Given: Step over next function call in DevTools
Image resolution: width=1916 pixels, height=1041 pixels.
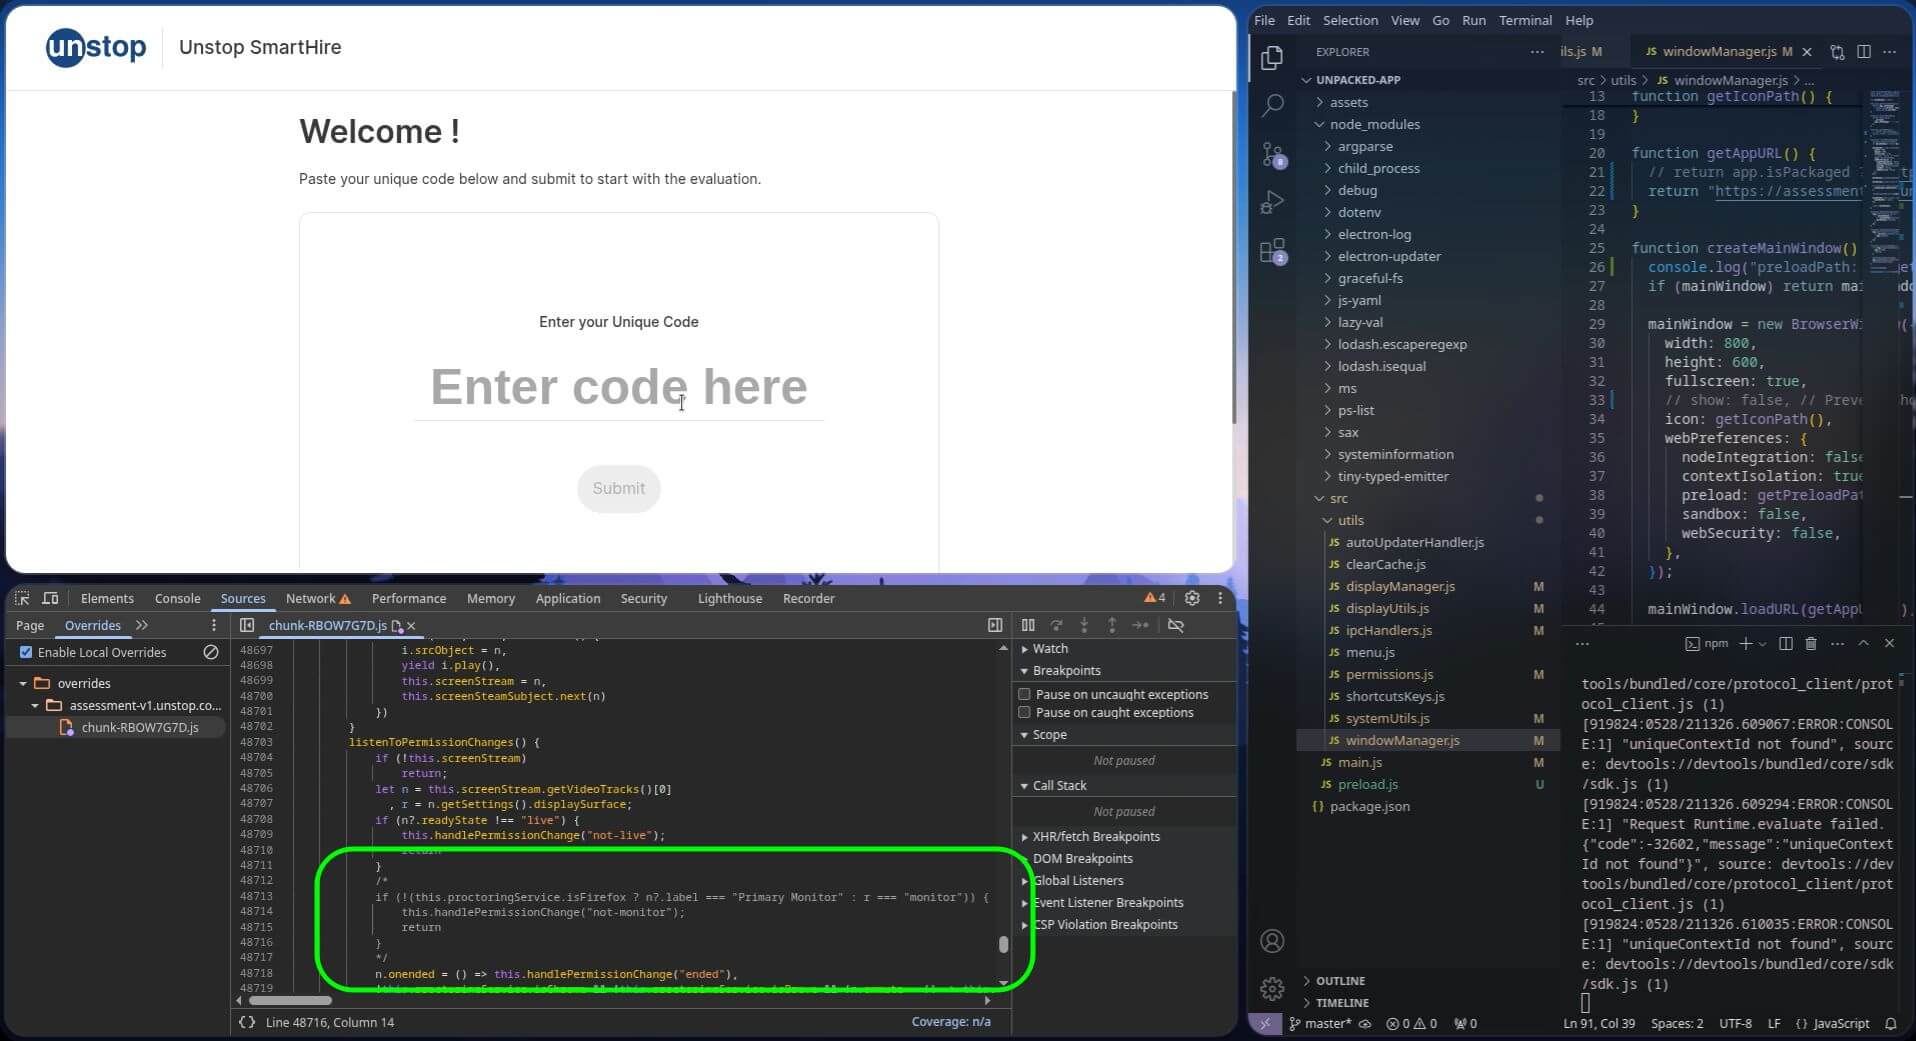Looking at the screenshot, I should coord(1057,625).
